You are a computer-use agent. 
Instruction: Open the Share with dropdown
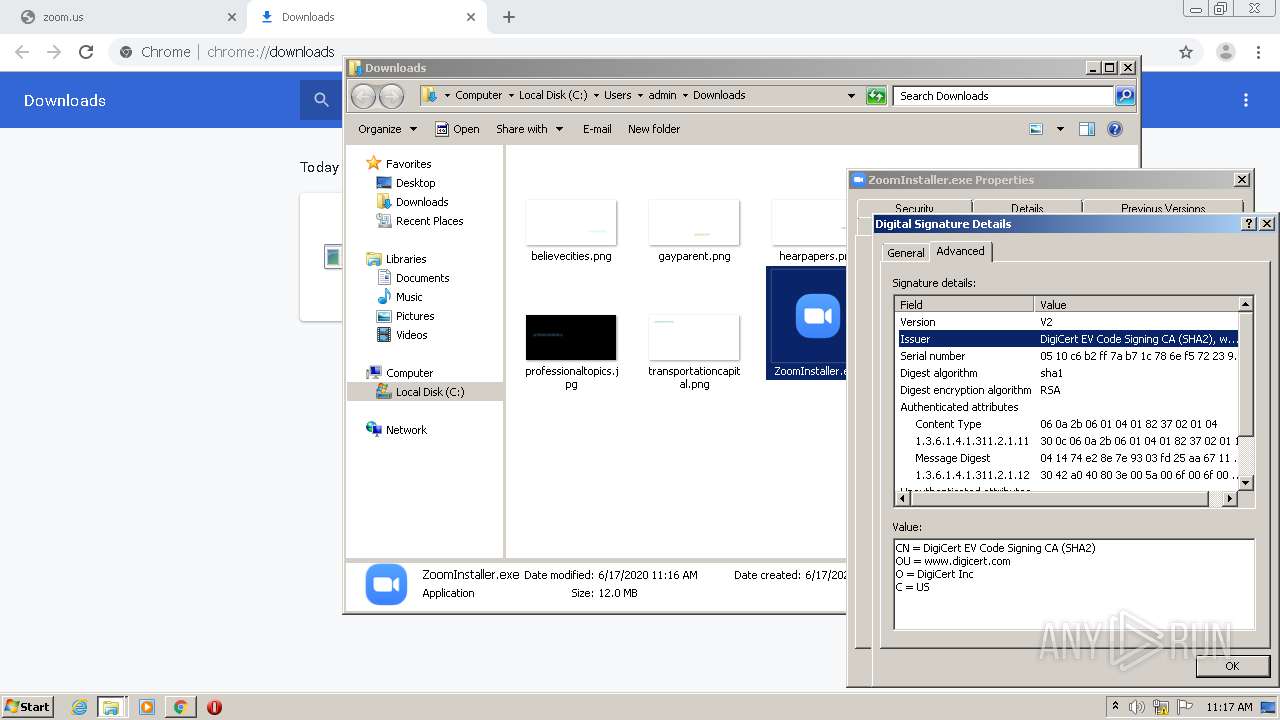pos(530,129)
